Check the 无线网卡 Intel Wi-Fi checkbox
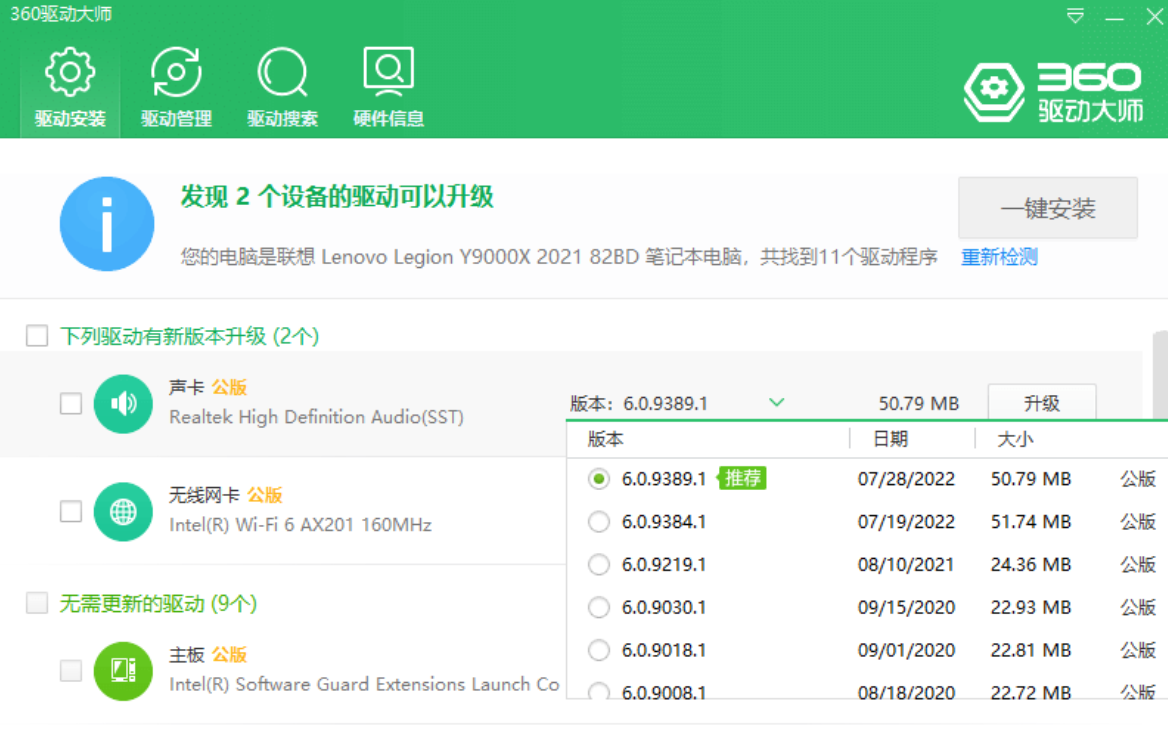1168x740 pixels. click(x=71, y=512)
